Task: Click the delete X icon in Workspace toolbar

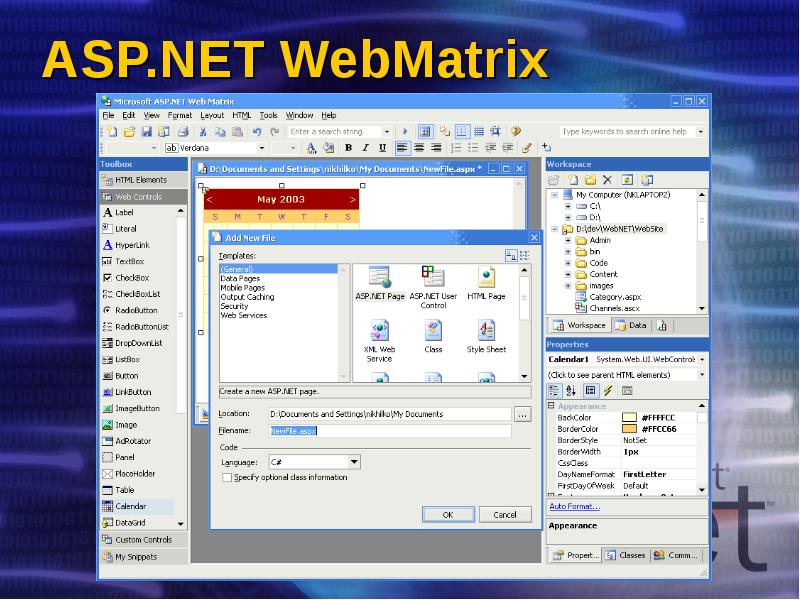Action: [607, 180]
